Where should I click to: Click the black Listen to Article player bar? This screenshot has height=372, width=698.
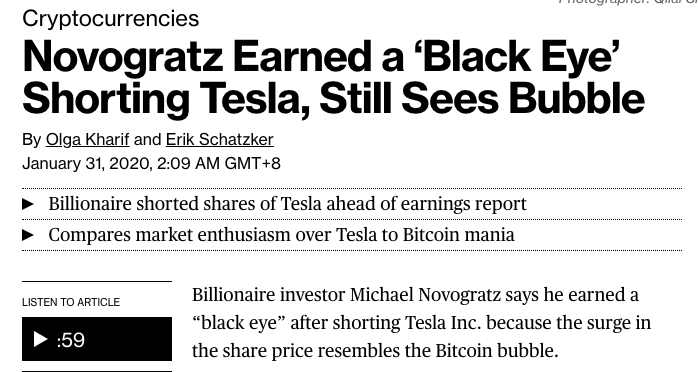tap(97, 339)
